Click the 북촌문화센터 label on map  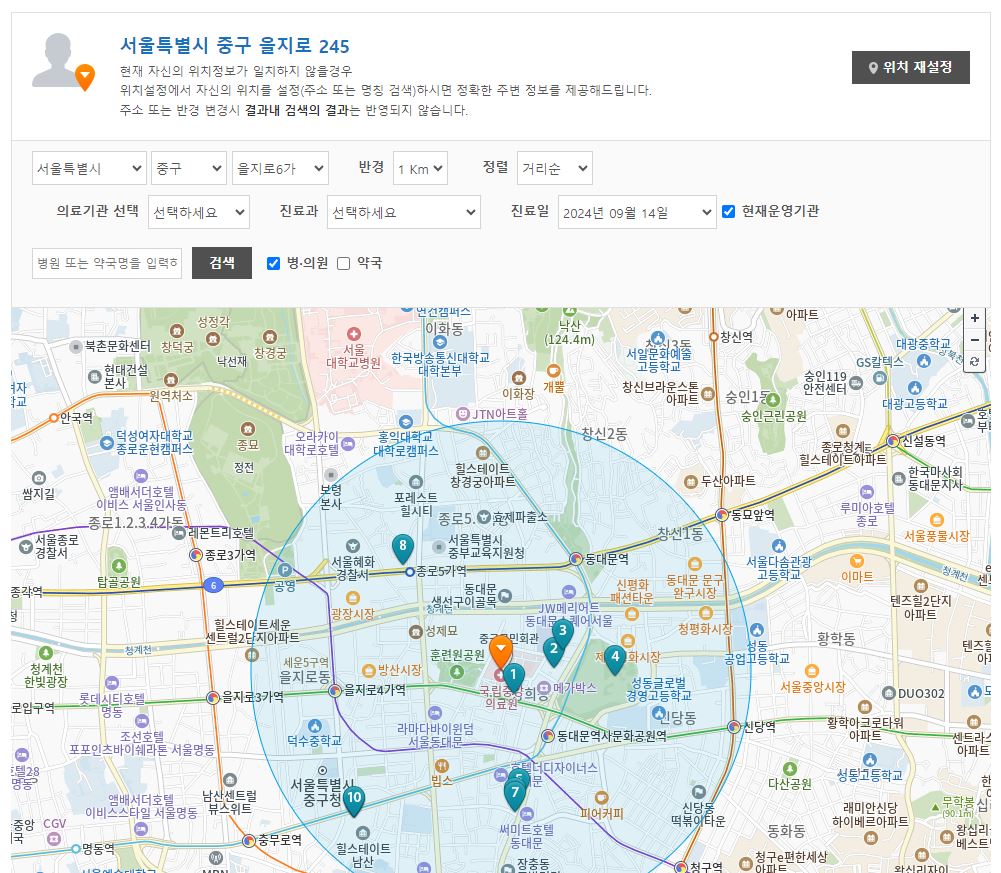118,346
